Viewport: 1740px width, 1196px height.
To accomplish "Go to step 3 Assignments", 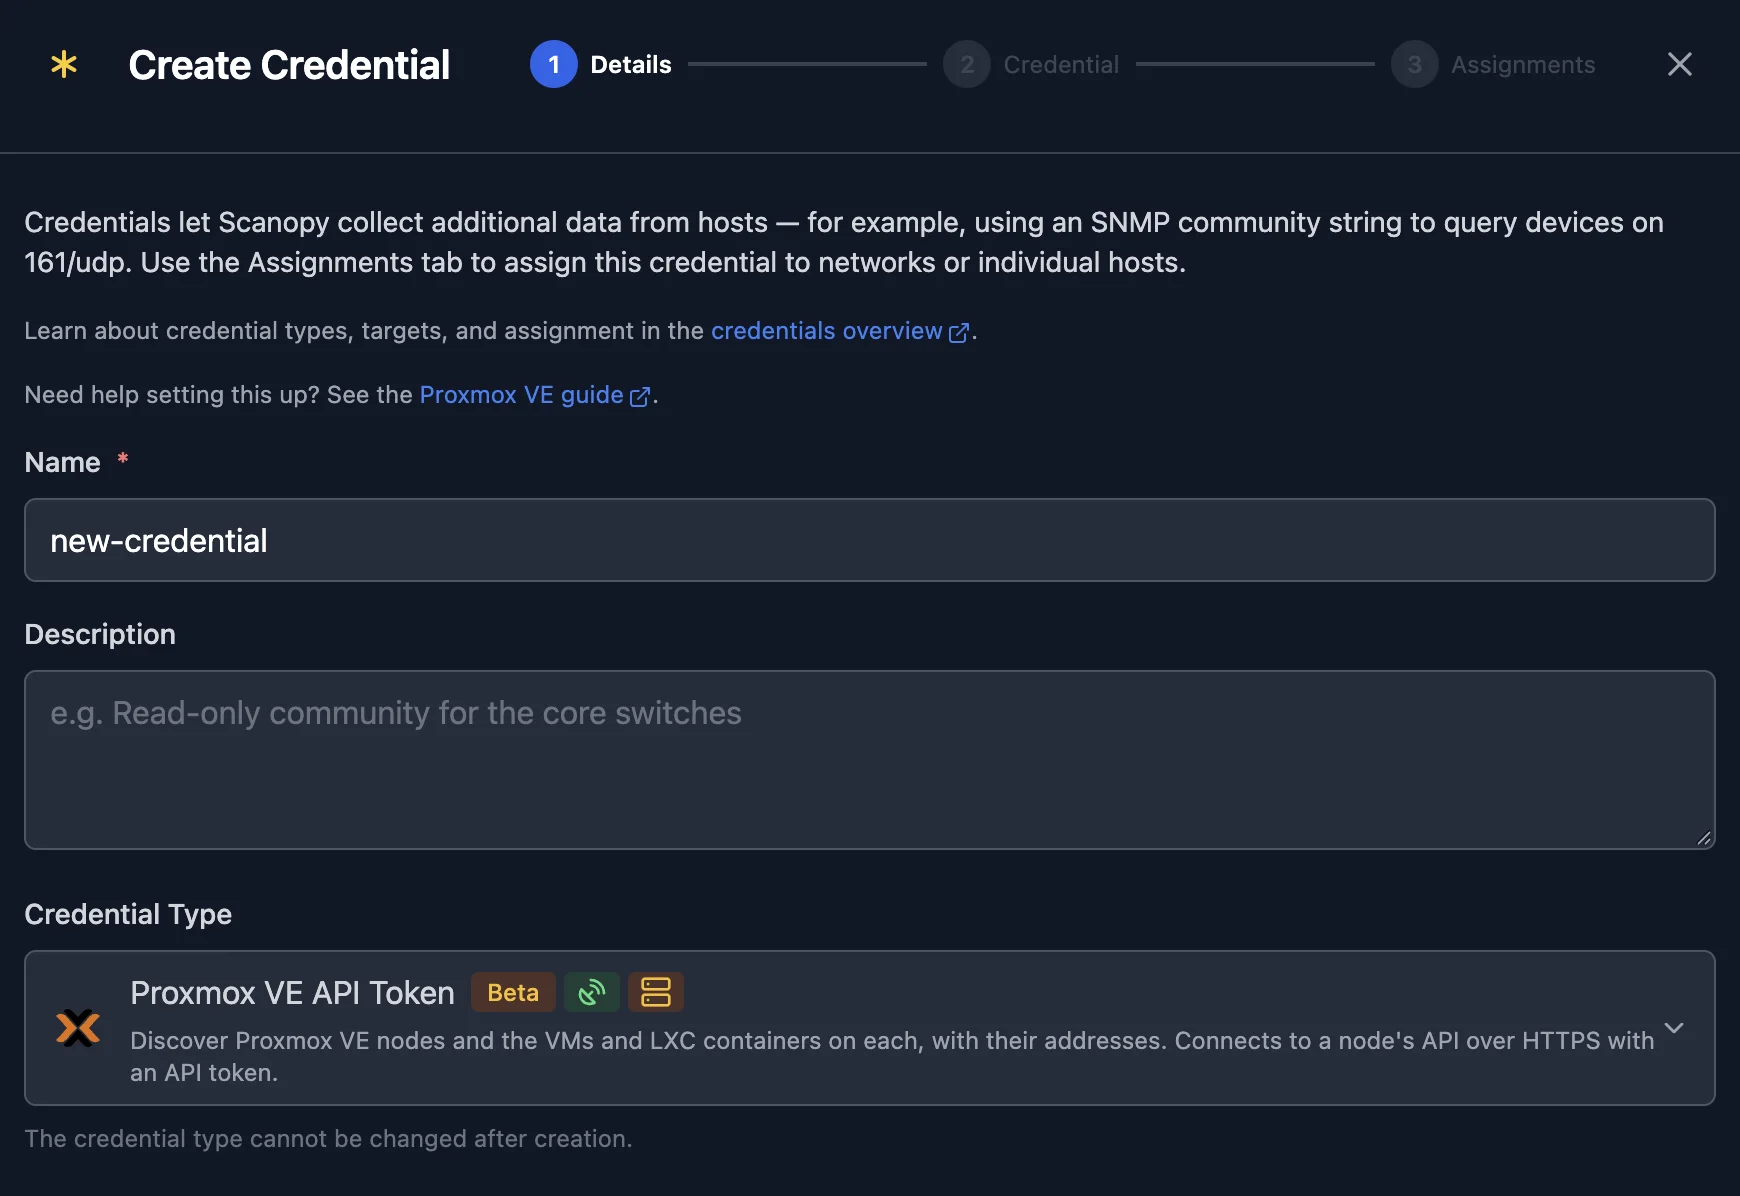I will tap(1493, 64).
